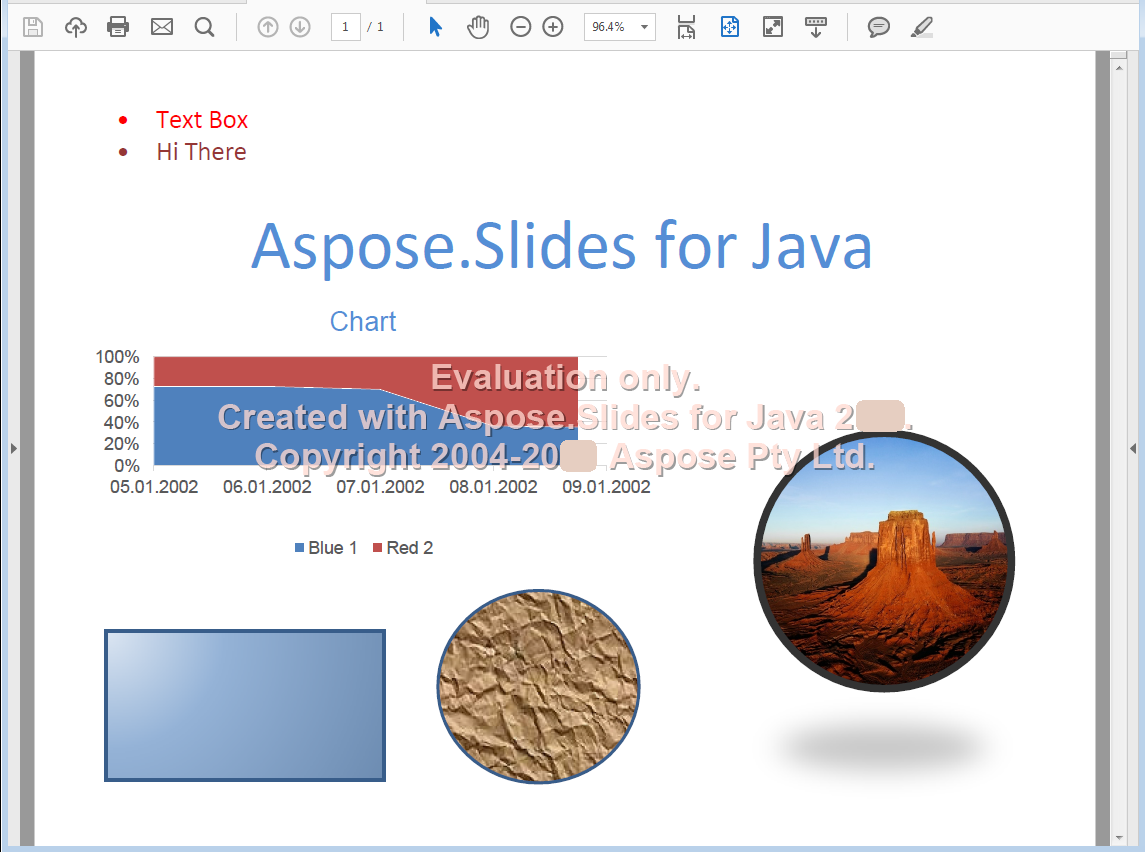The image size is (1145, 852).
Task: Click the blue gradient rectangle shape
Action: [245, 705]
